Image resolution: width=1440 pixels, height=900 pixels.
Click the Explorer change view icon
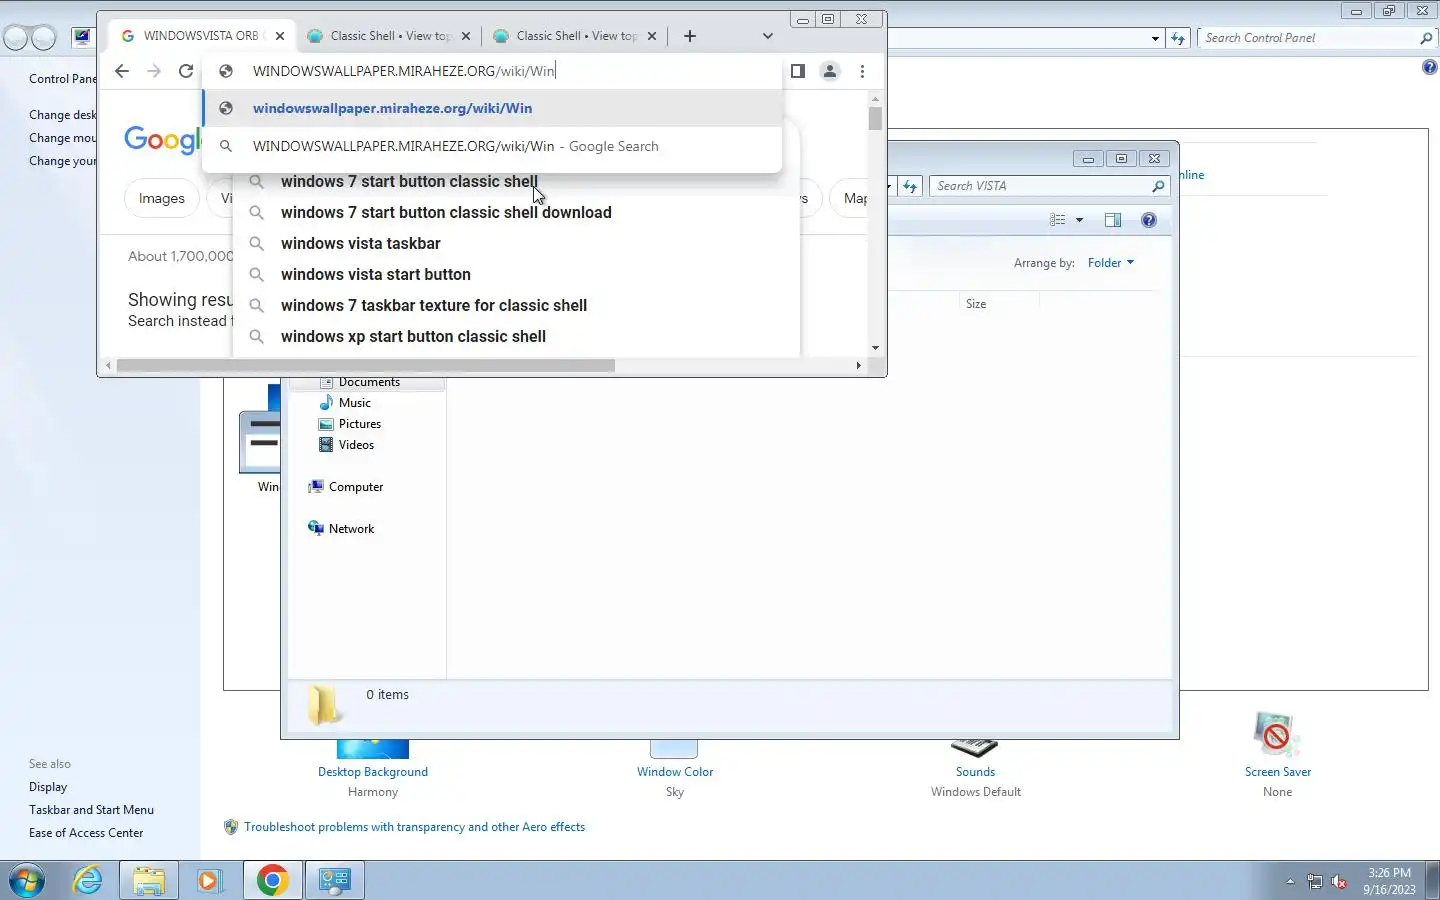coord(1057,220)
